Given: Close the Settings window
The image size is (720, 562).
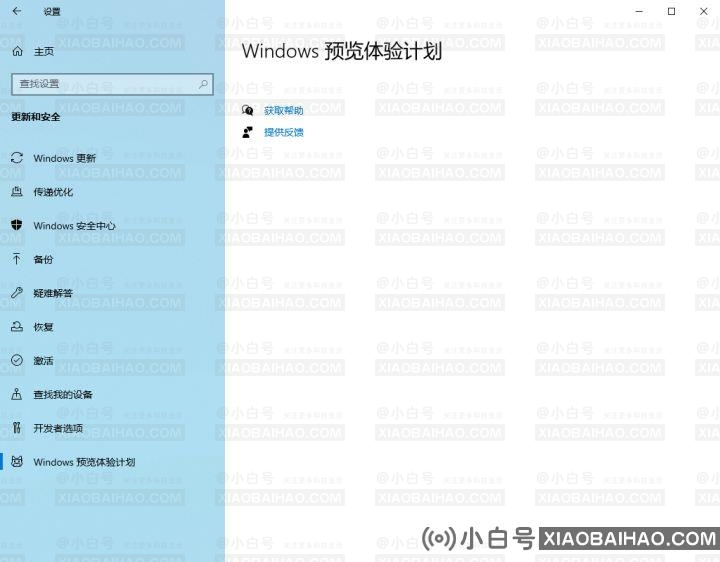Looking at the screenshot, I should (703, 11).
